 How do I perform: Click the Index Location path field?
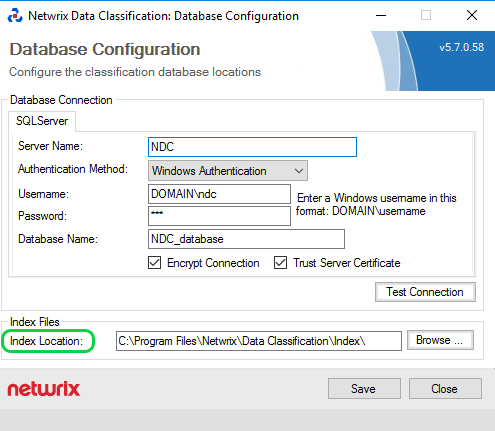[x=259, y=341]
